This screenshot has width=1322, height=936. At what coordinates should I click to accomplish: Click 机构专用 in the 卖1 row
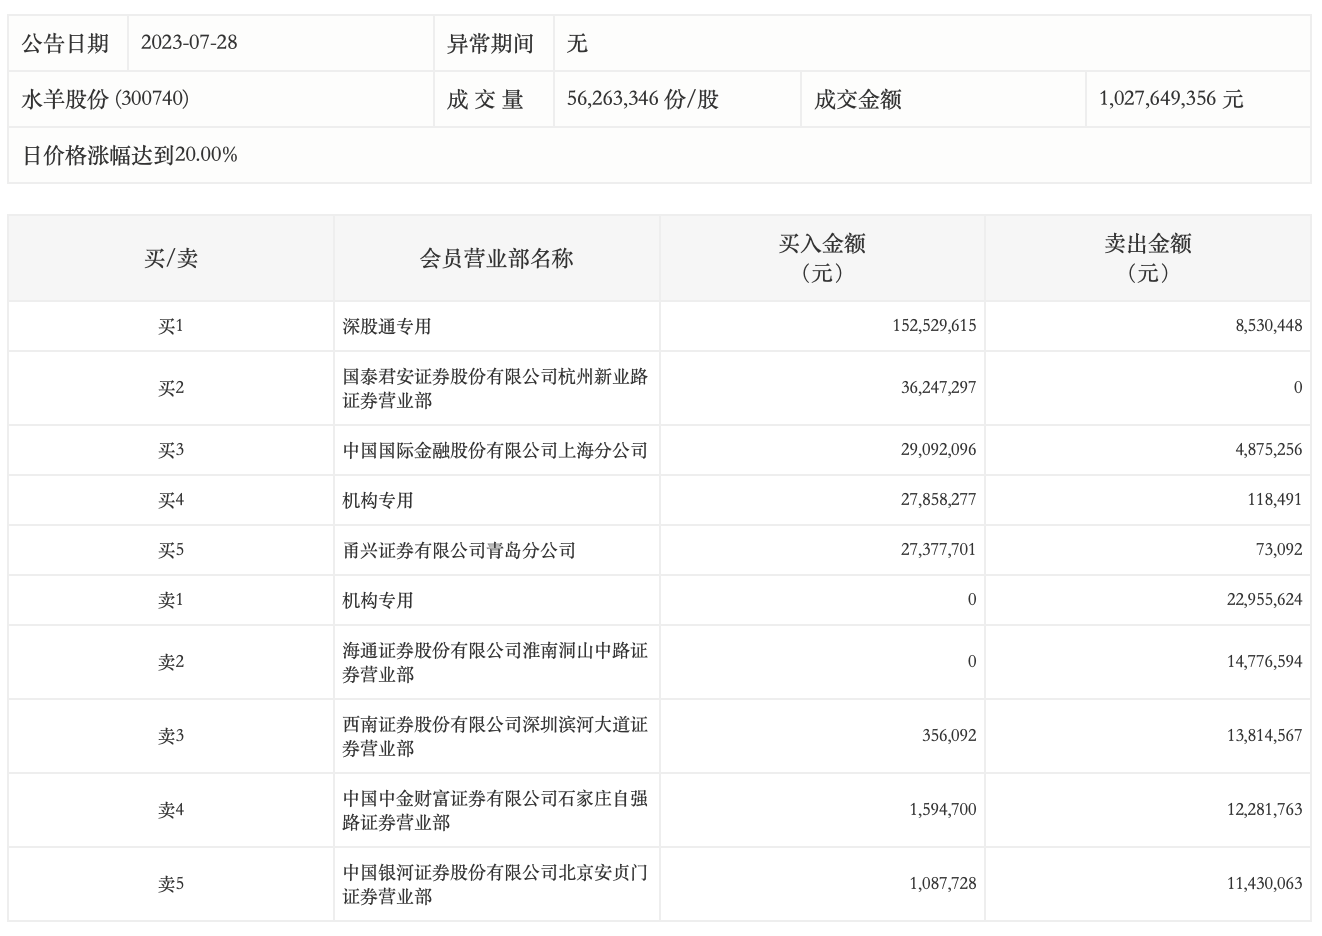point(378,600)
